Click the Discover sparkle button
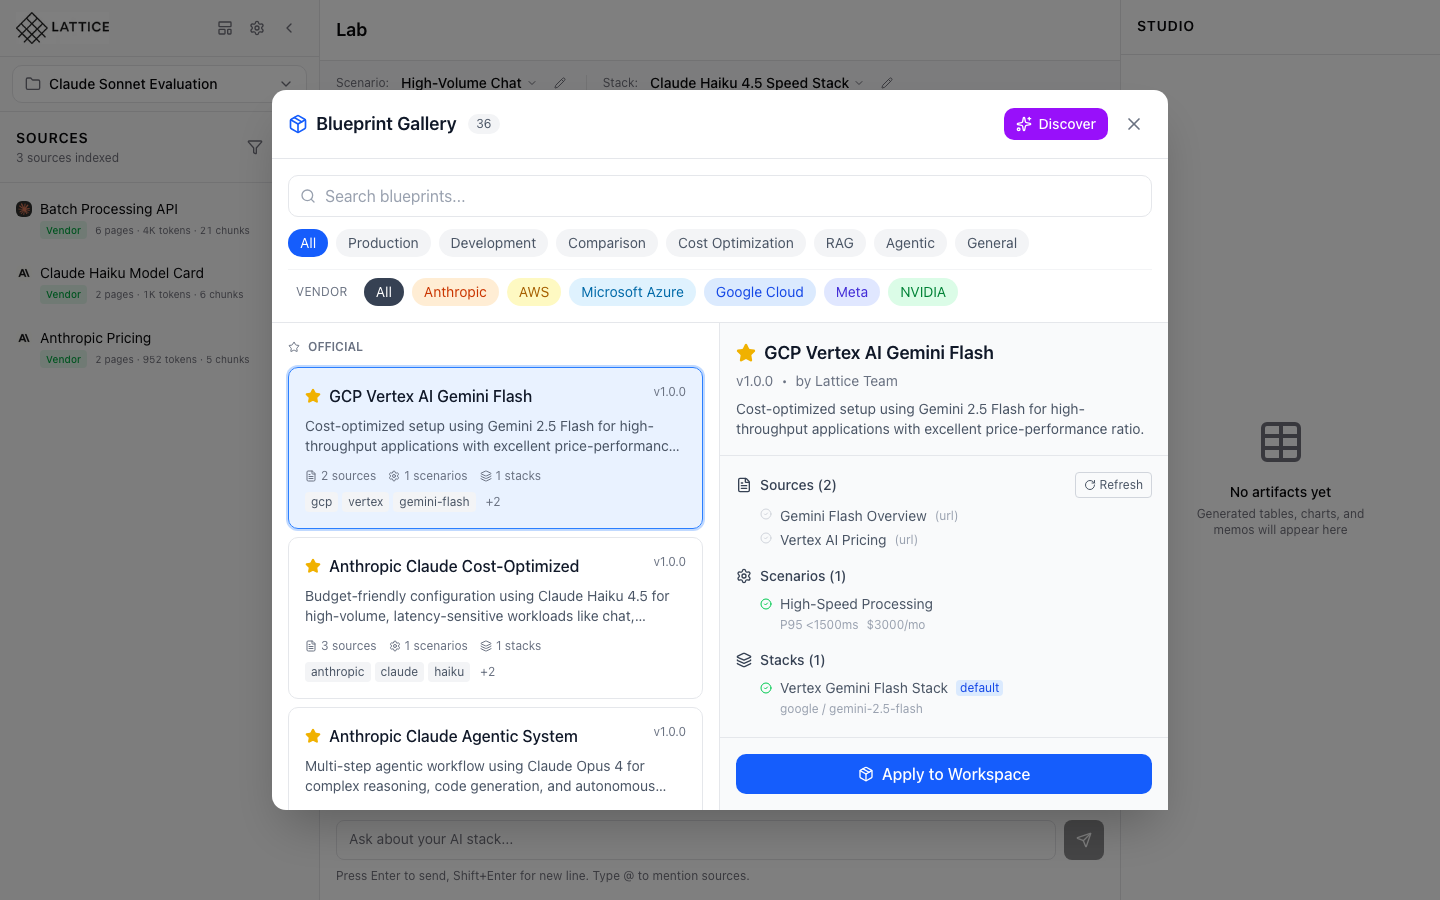This screenshot has width=1440, height=900. coord(1055,124)
